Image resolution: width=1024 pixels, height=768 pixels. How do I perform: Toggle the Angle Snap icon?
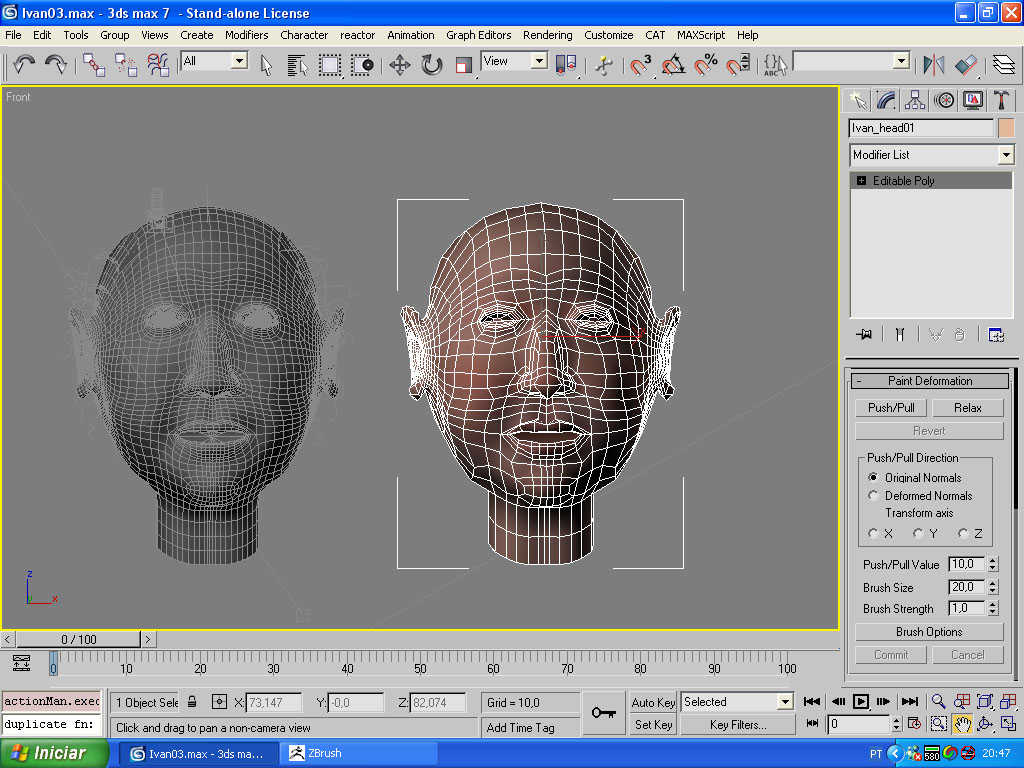click(673, 65)
